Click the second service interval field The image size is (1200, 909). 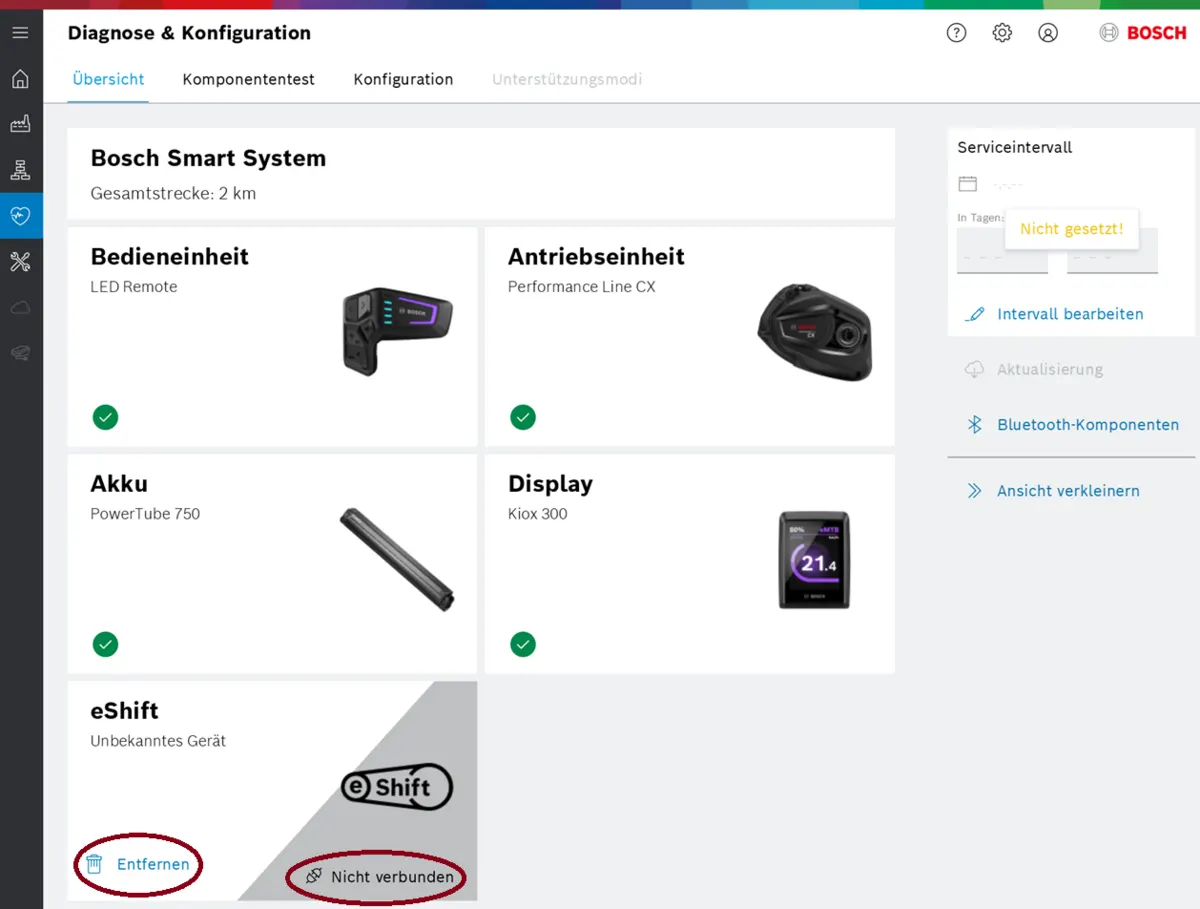click(x=1112, y=251)
